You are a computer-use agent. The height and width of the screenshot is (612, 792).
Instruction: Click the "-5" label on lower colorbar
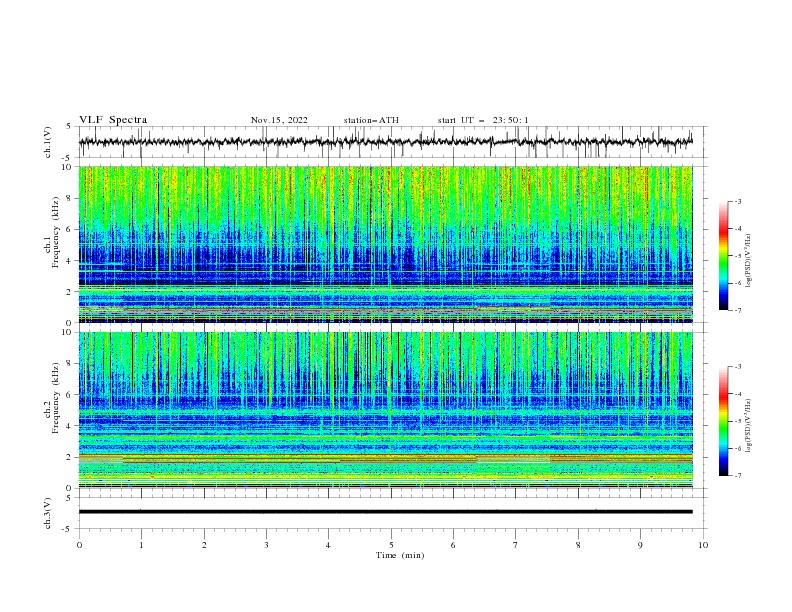click(738, 421)
